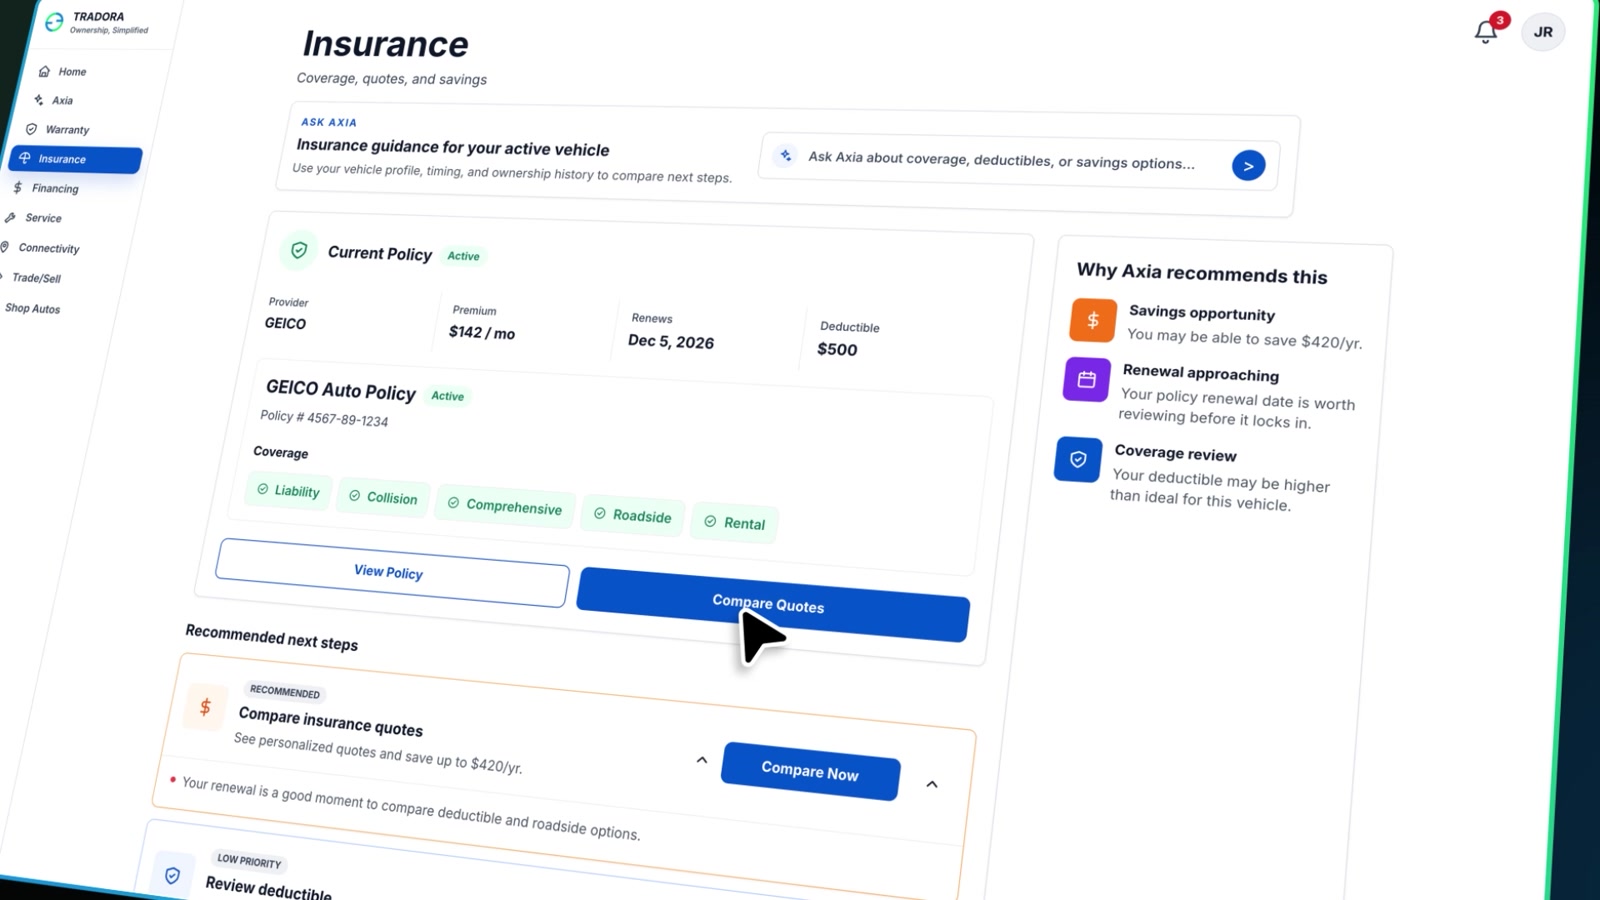
Task: Click the Current Policy green shield icon
Action: (x=299, y=250)
